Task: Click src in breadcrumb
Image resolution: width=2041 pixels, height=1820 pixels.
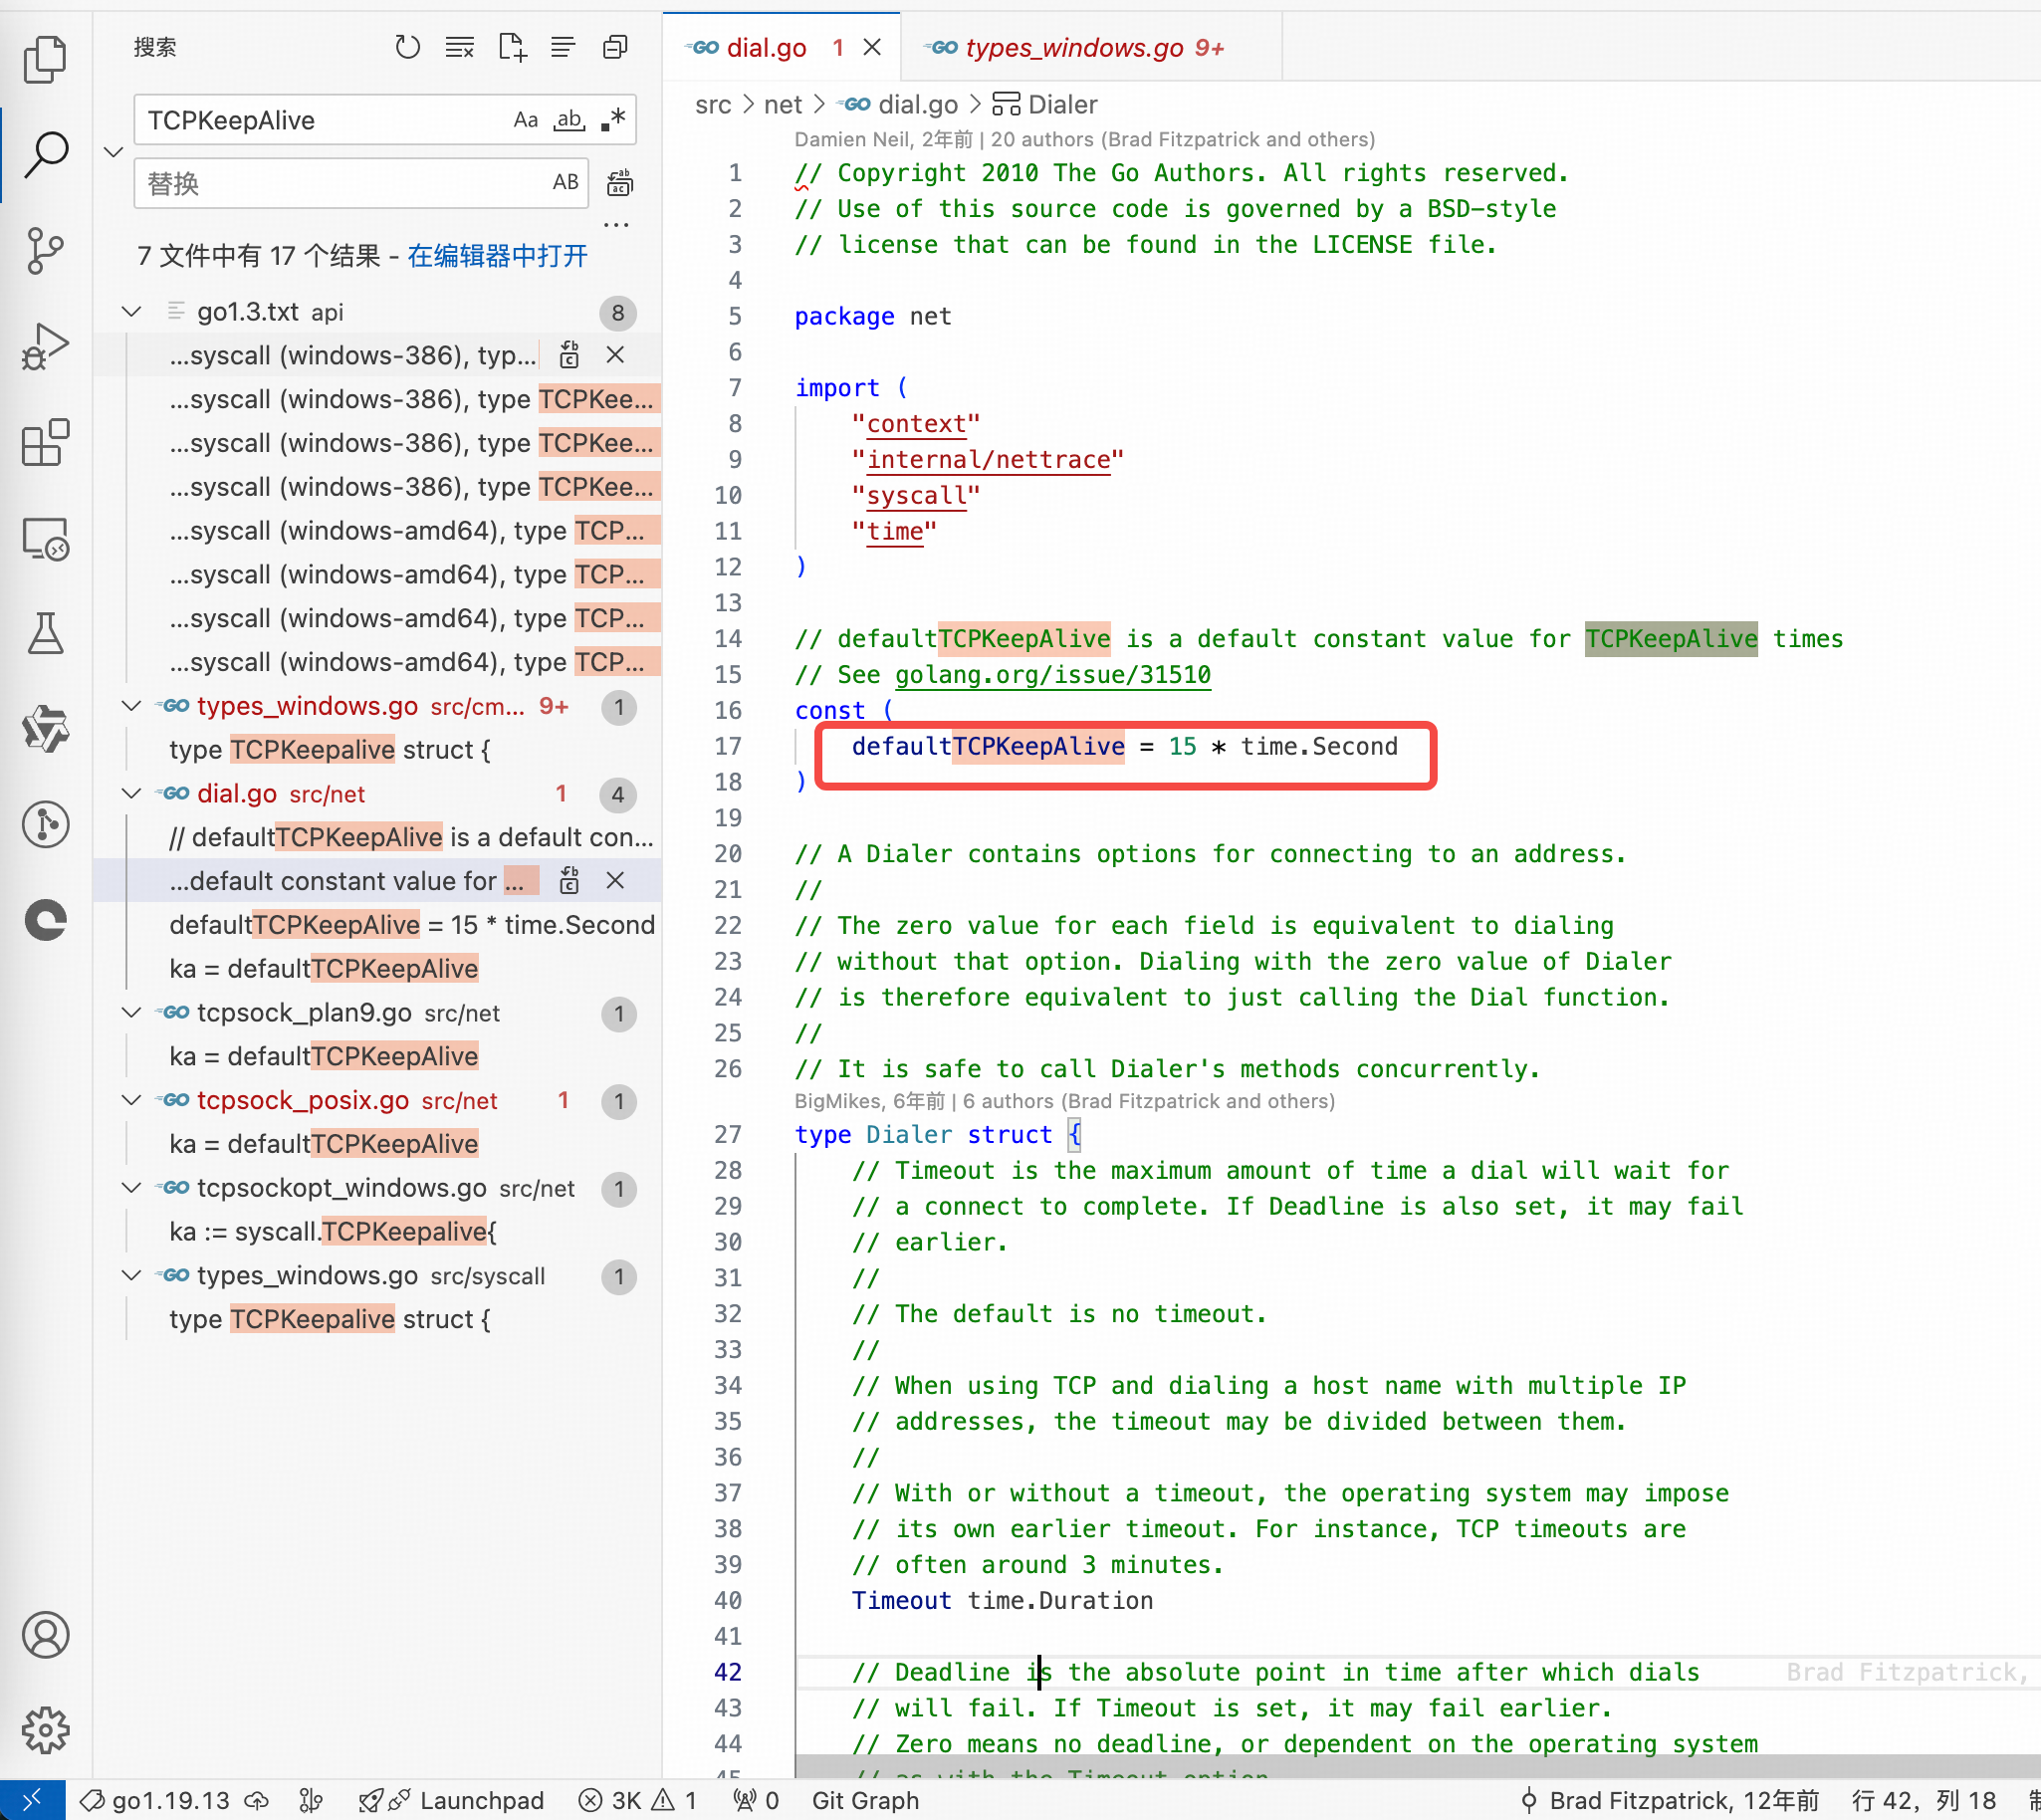Action: [713, 104]
